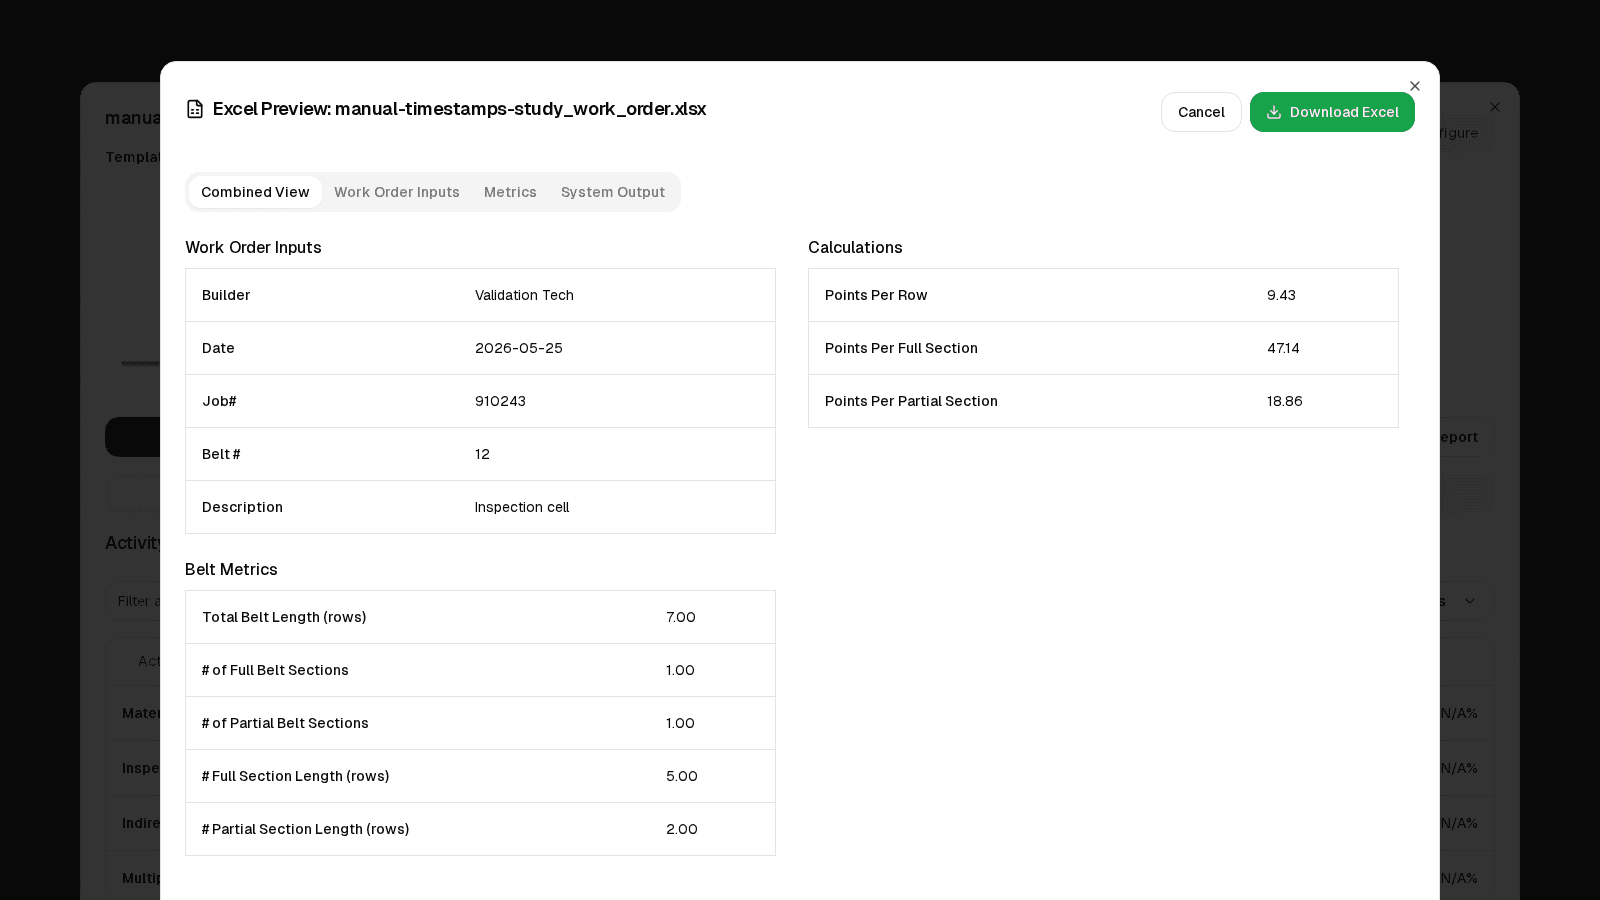
Task: Click the Excel Preview file name title
Action: pyautogui.click(x=459, y=109)
